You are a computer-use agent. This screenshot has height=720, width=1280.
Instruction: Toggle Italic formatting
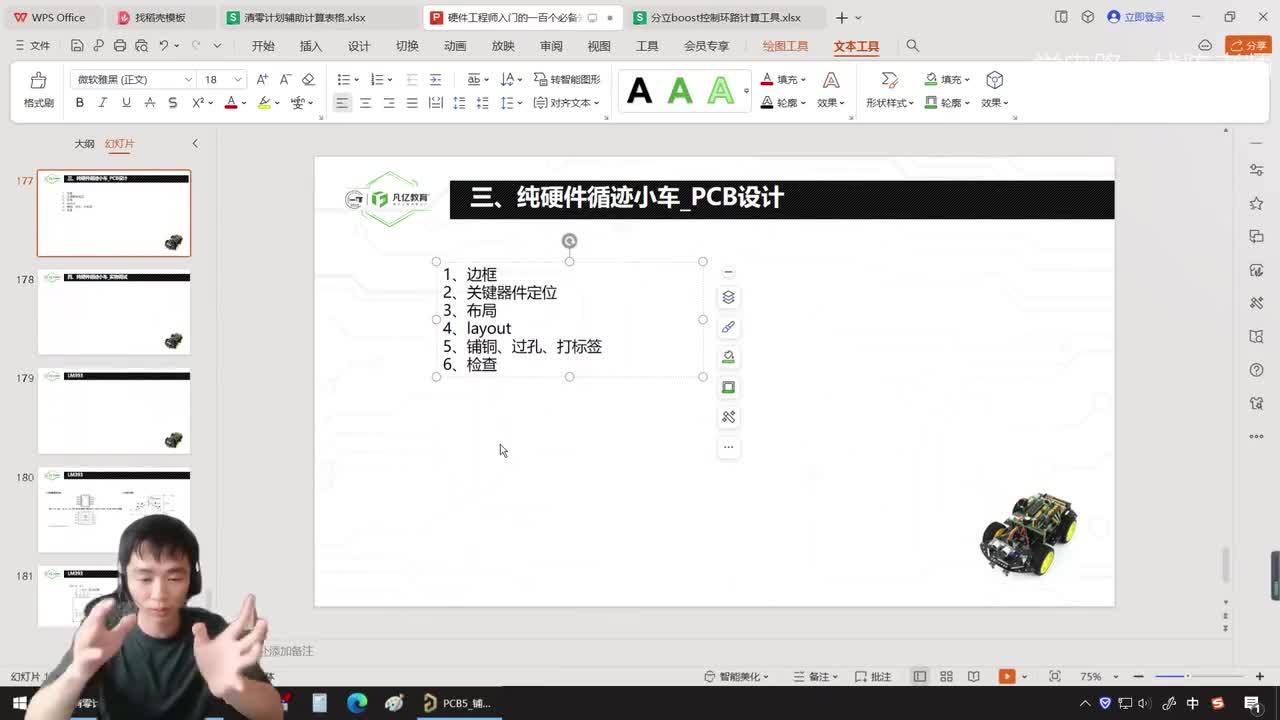(102, 103)
